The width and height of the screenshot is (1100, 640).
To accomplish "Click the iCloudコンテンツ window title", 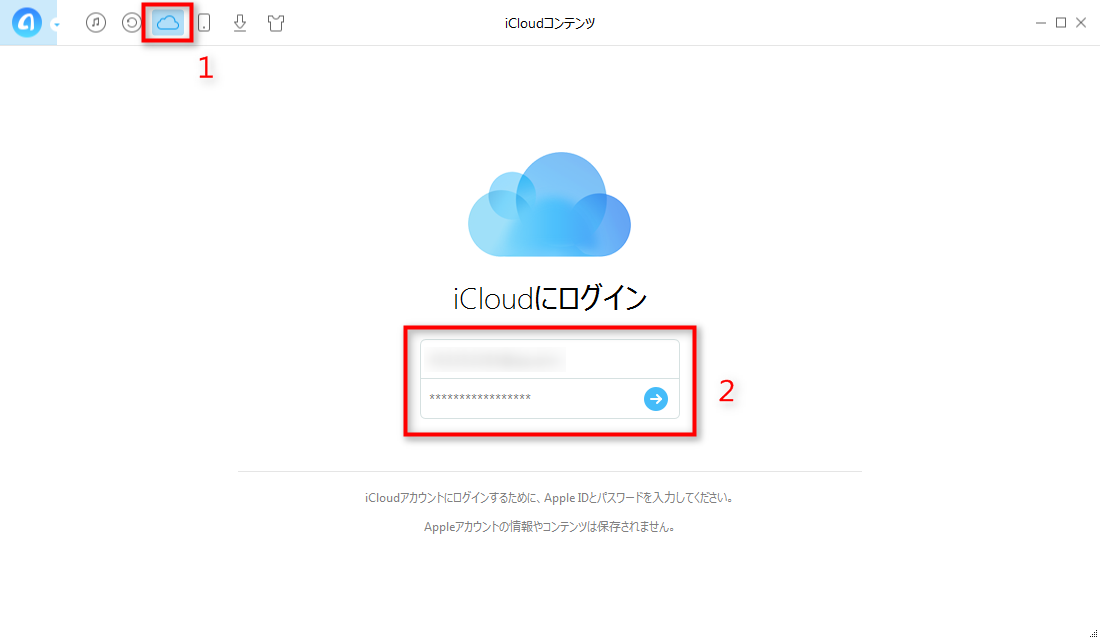I will (x=549, y=23).
